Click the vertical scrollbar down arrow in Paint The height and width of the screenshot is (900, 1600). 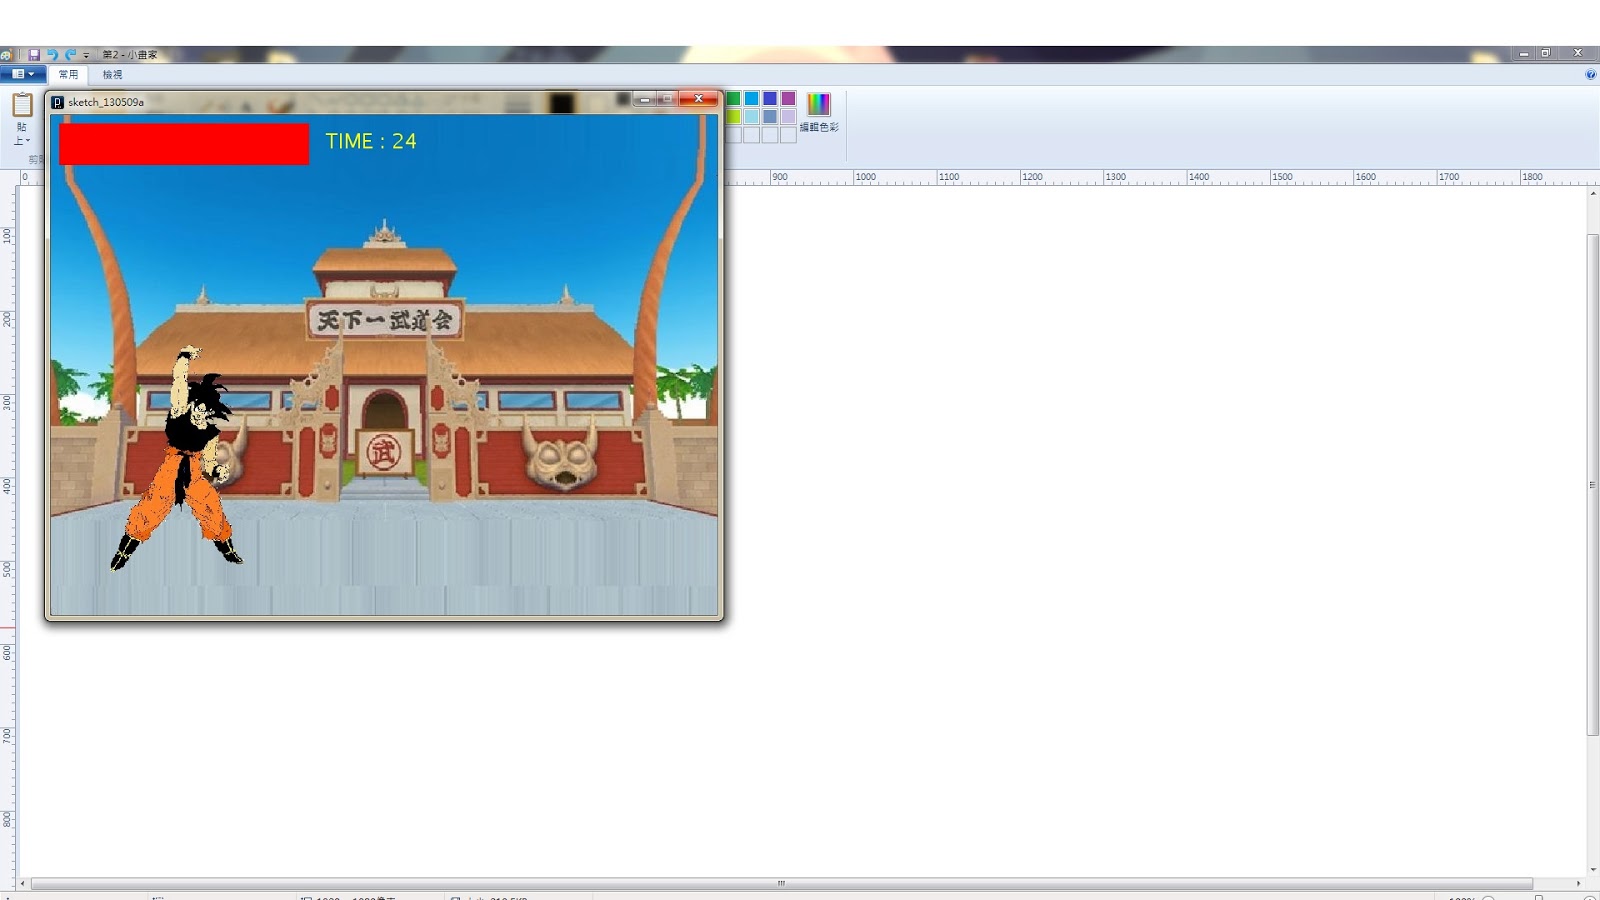(1592, 870)
